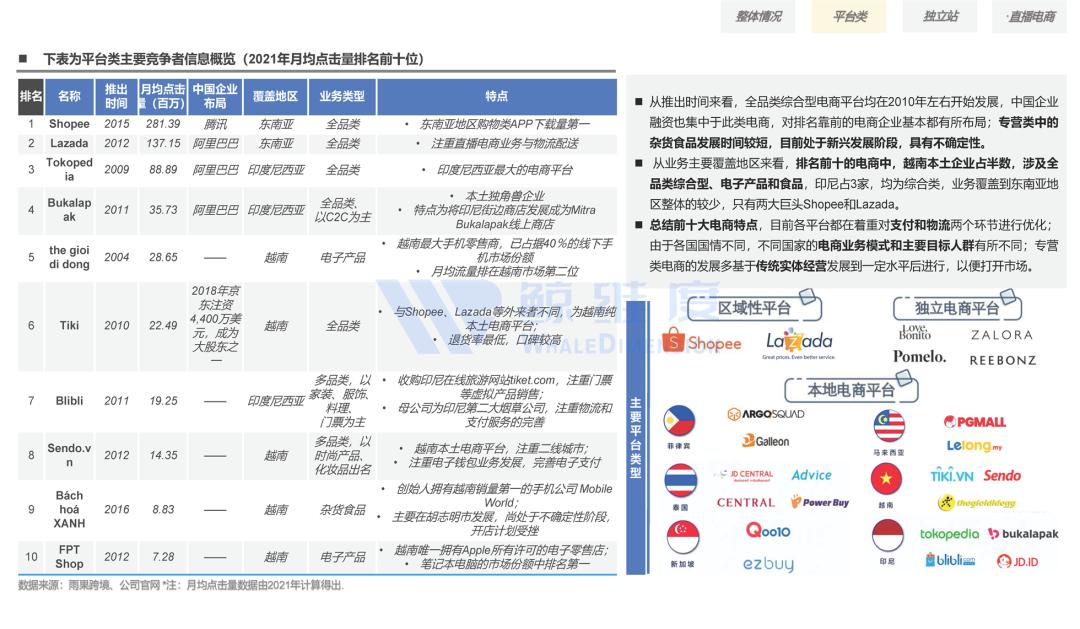Click the vertical 主要平台类型 blue bar
The height and width of the screenshot is (629, 1080).
pos(636,438)
